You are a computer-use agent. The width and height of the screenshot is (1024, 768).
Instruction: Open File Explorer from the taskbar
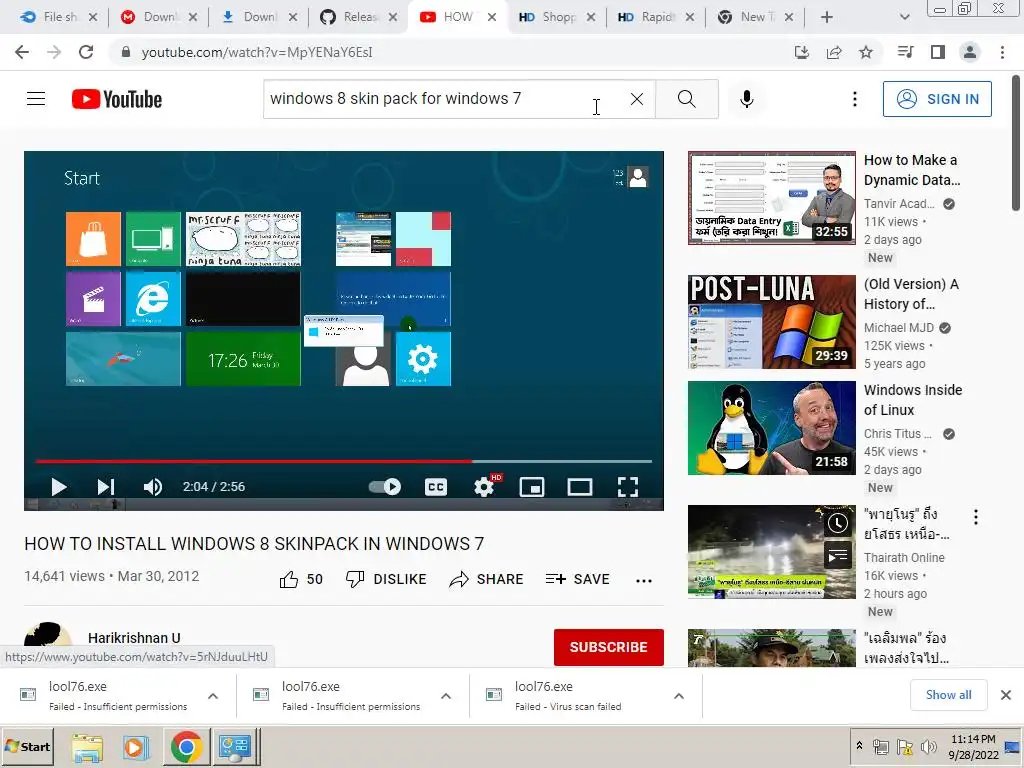[87, 747]
